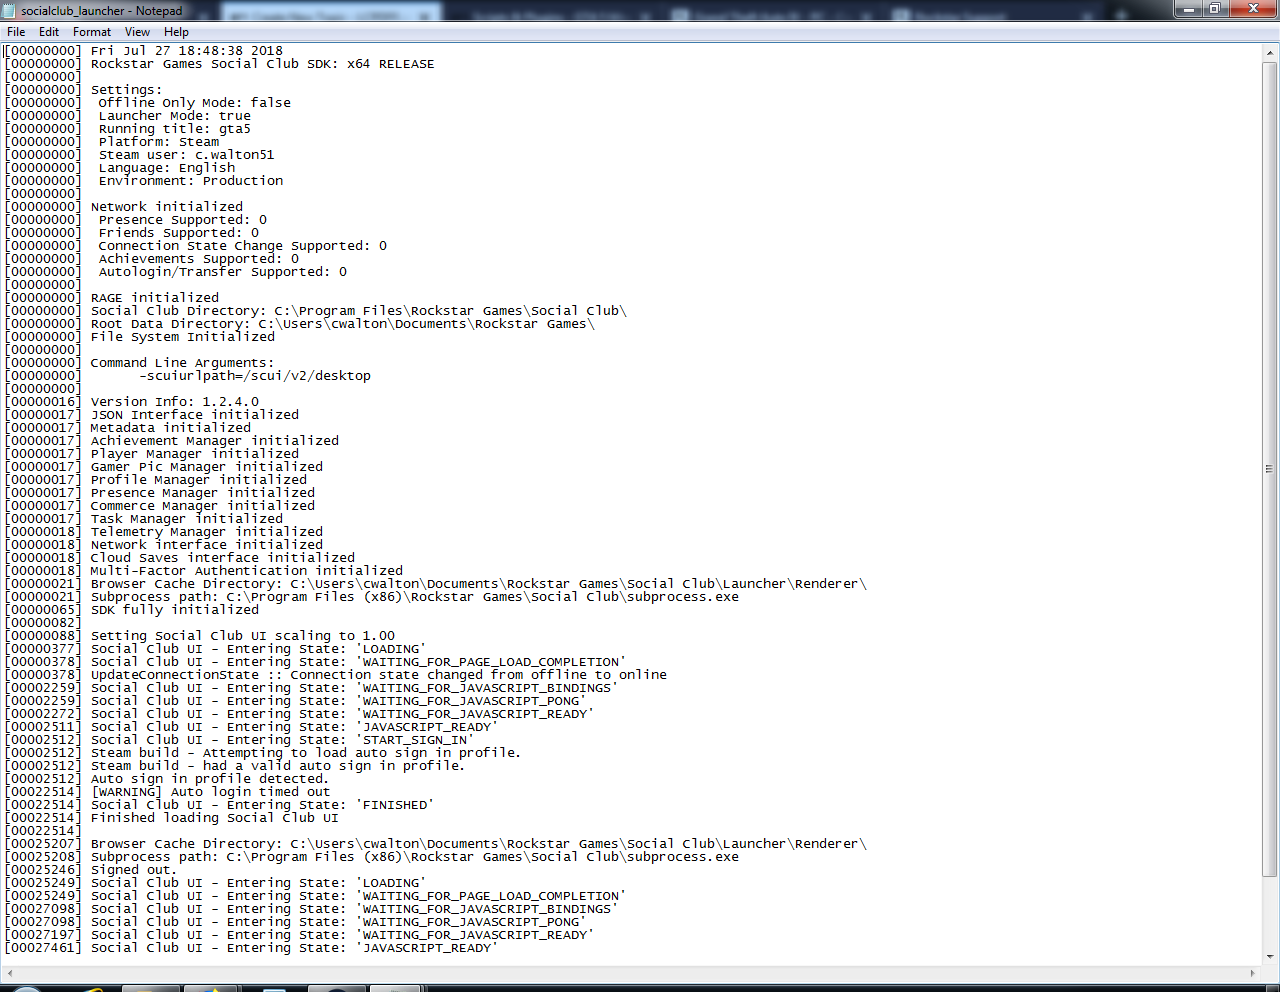Click the "Social Club Directory" path line
This screenshot has width=1280, height=992.
[359, 311]
